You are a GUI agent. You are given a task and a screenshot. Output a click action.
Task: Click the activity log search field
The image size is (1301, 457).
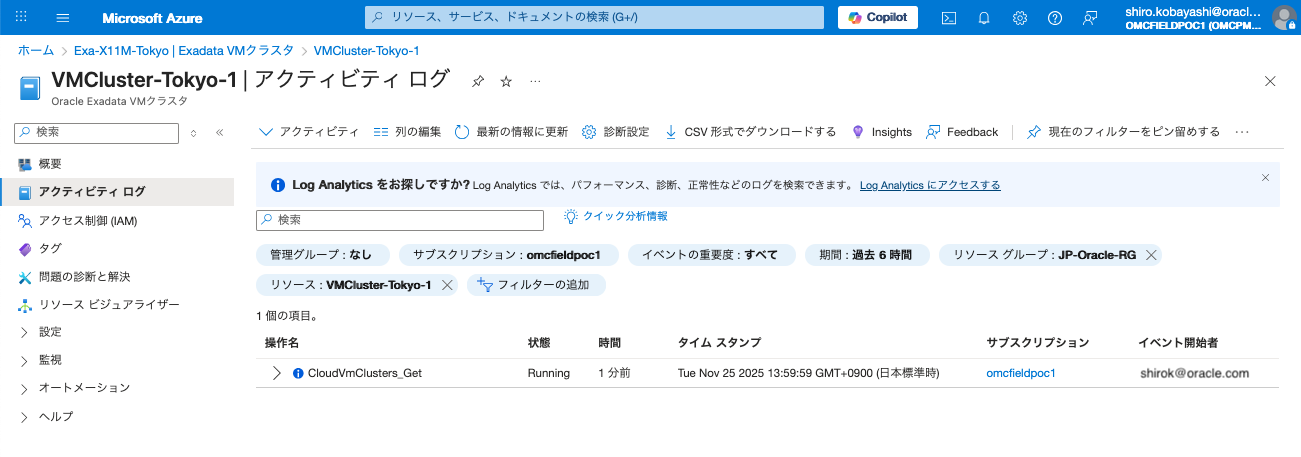(x=400, y=219)
